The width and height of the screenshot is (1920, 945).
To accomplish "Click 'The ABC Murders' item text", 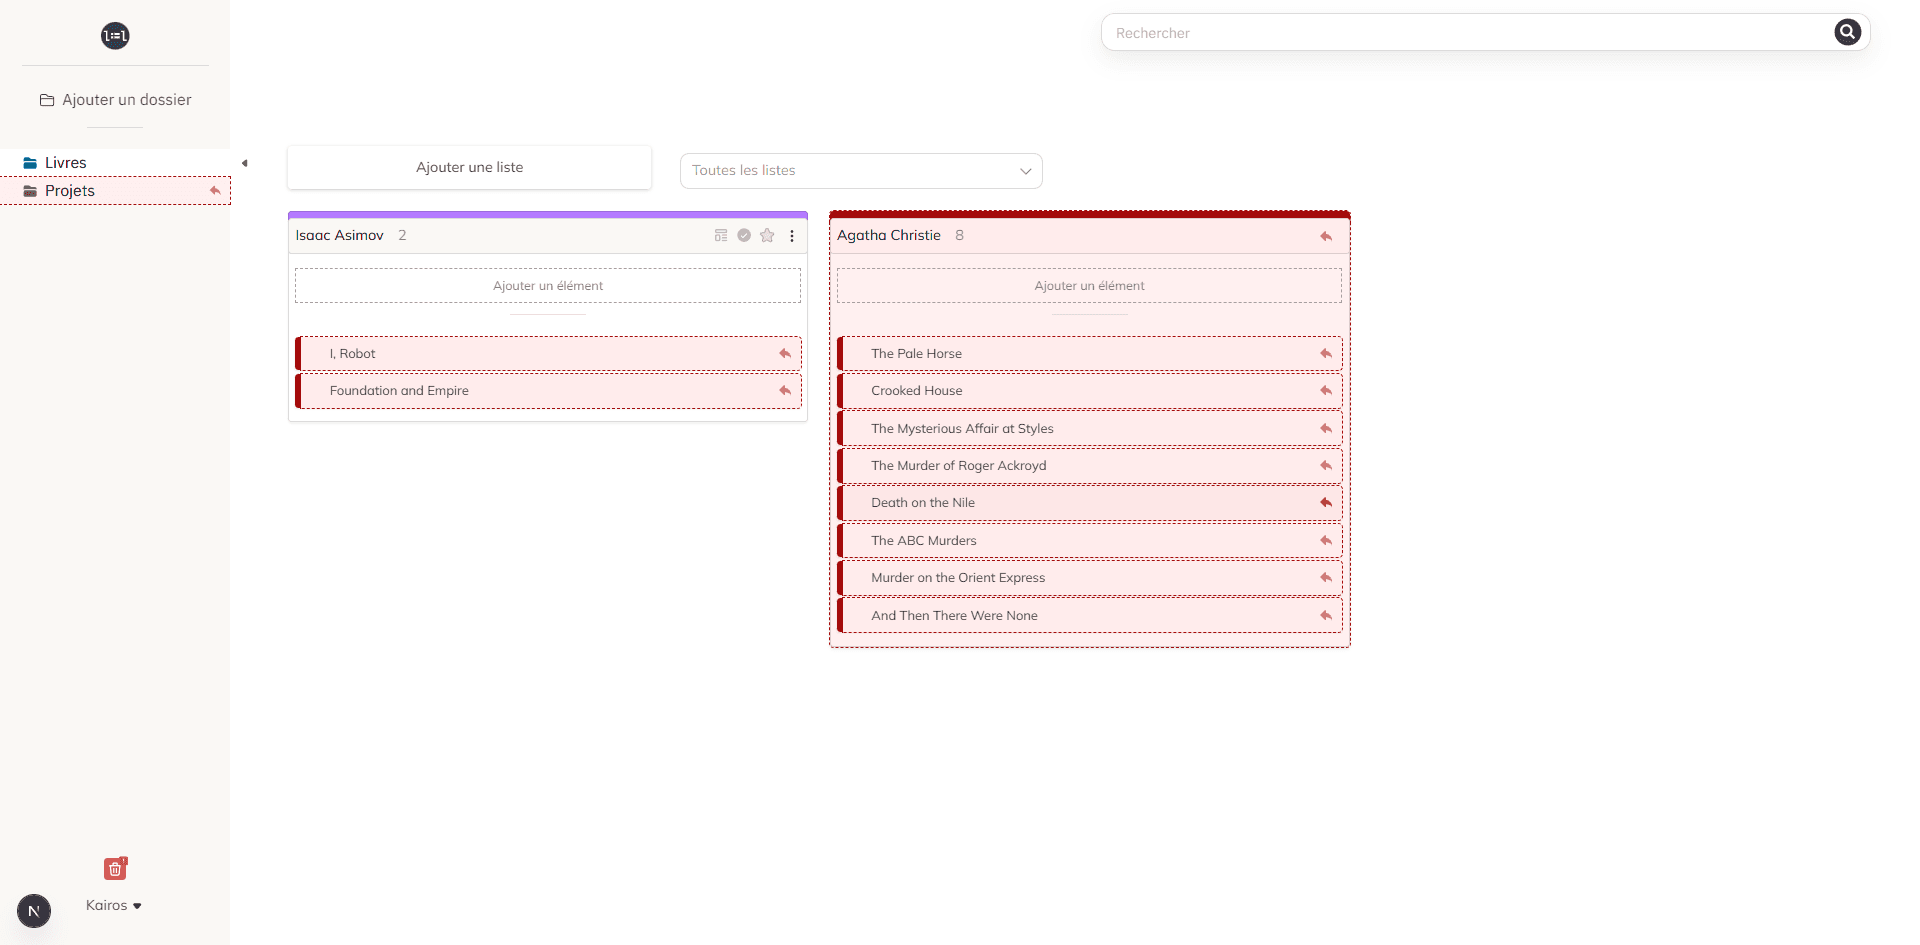I will point(923,541).
